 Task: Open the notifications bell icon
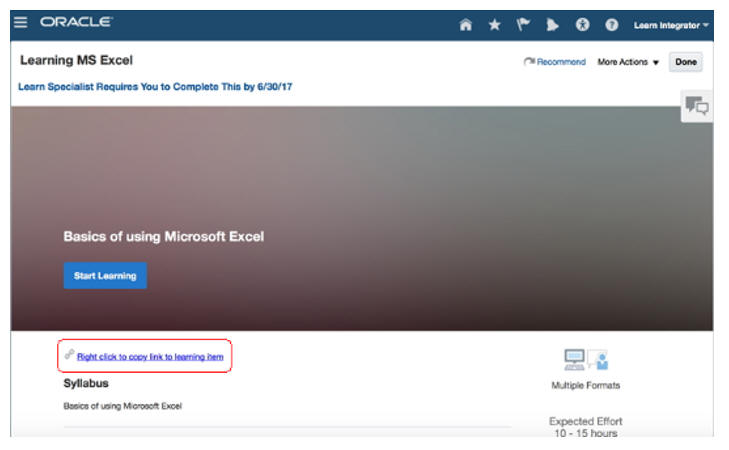coord(552,25)
